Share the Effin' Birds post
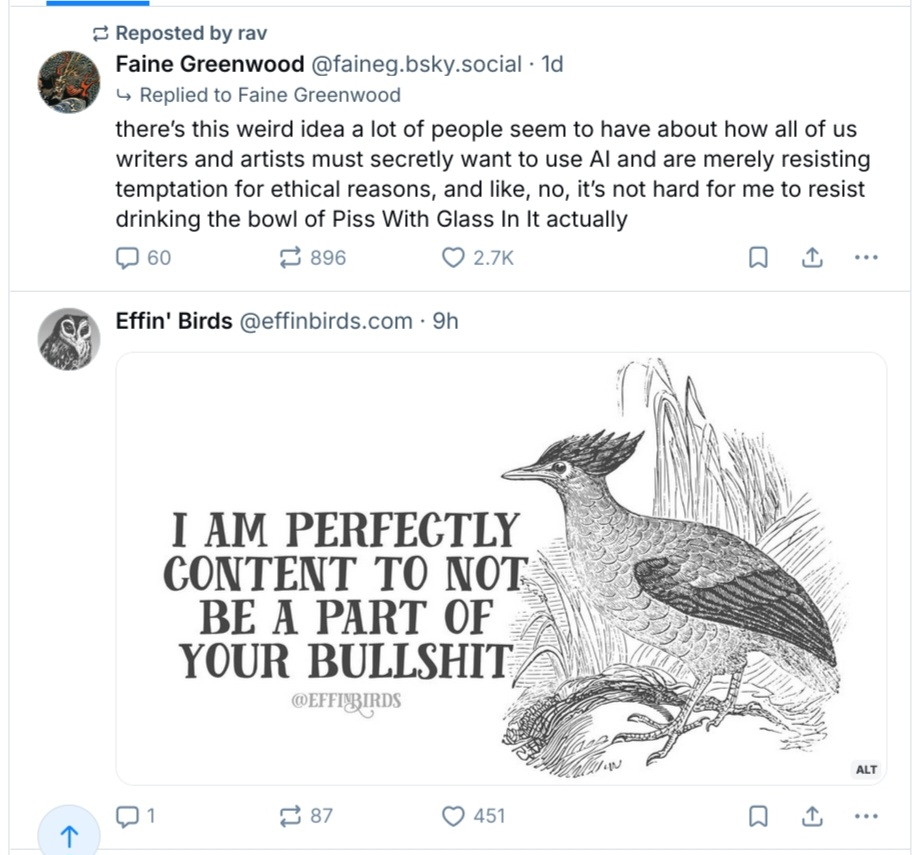 pos(812,816)
